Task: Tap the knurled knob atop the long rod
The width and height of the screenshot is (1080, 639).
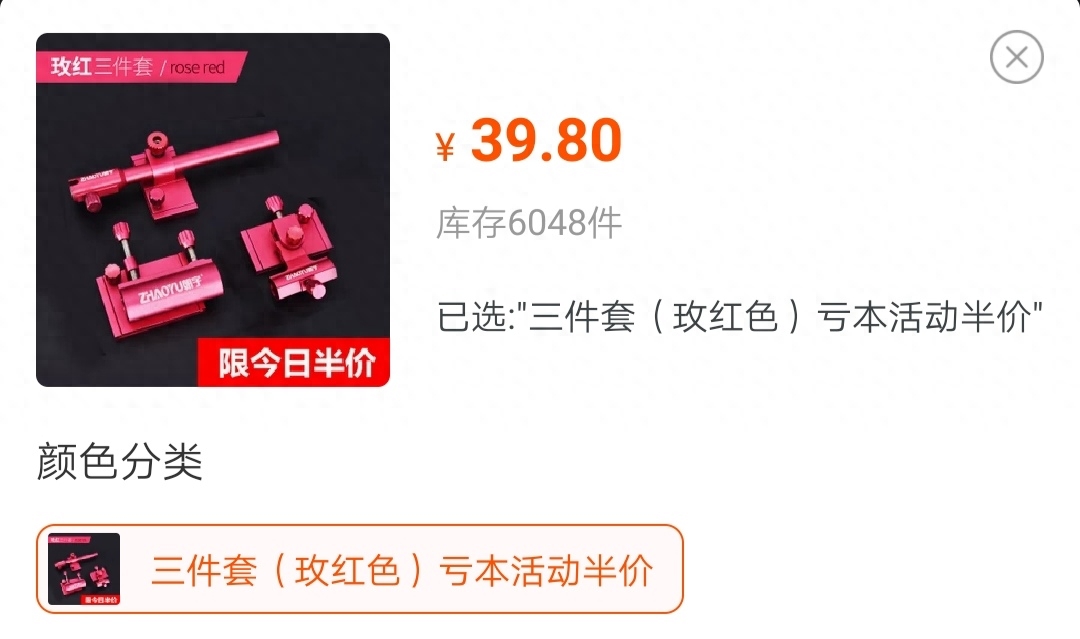Action: coord(158,144)
